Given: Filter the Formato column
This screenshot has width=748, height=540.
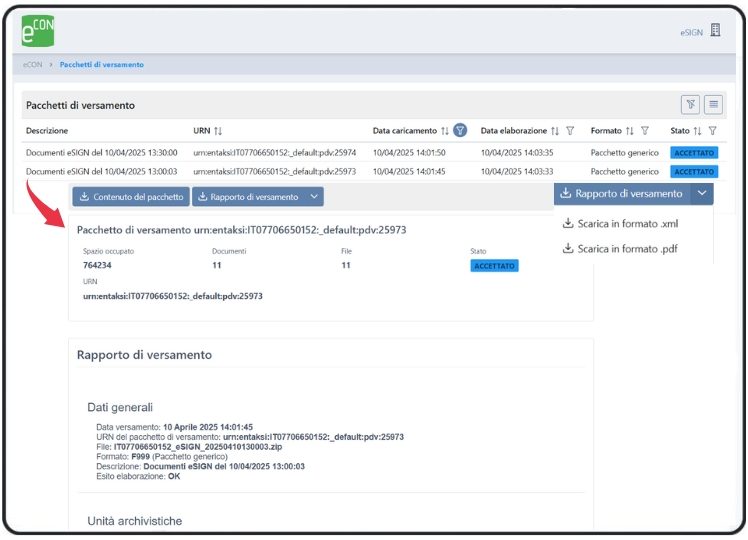Looking at the screenshot, I should pos(645,131).
